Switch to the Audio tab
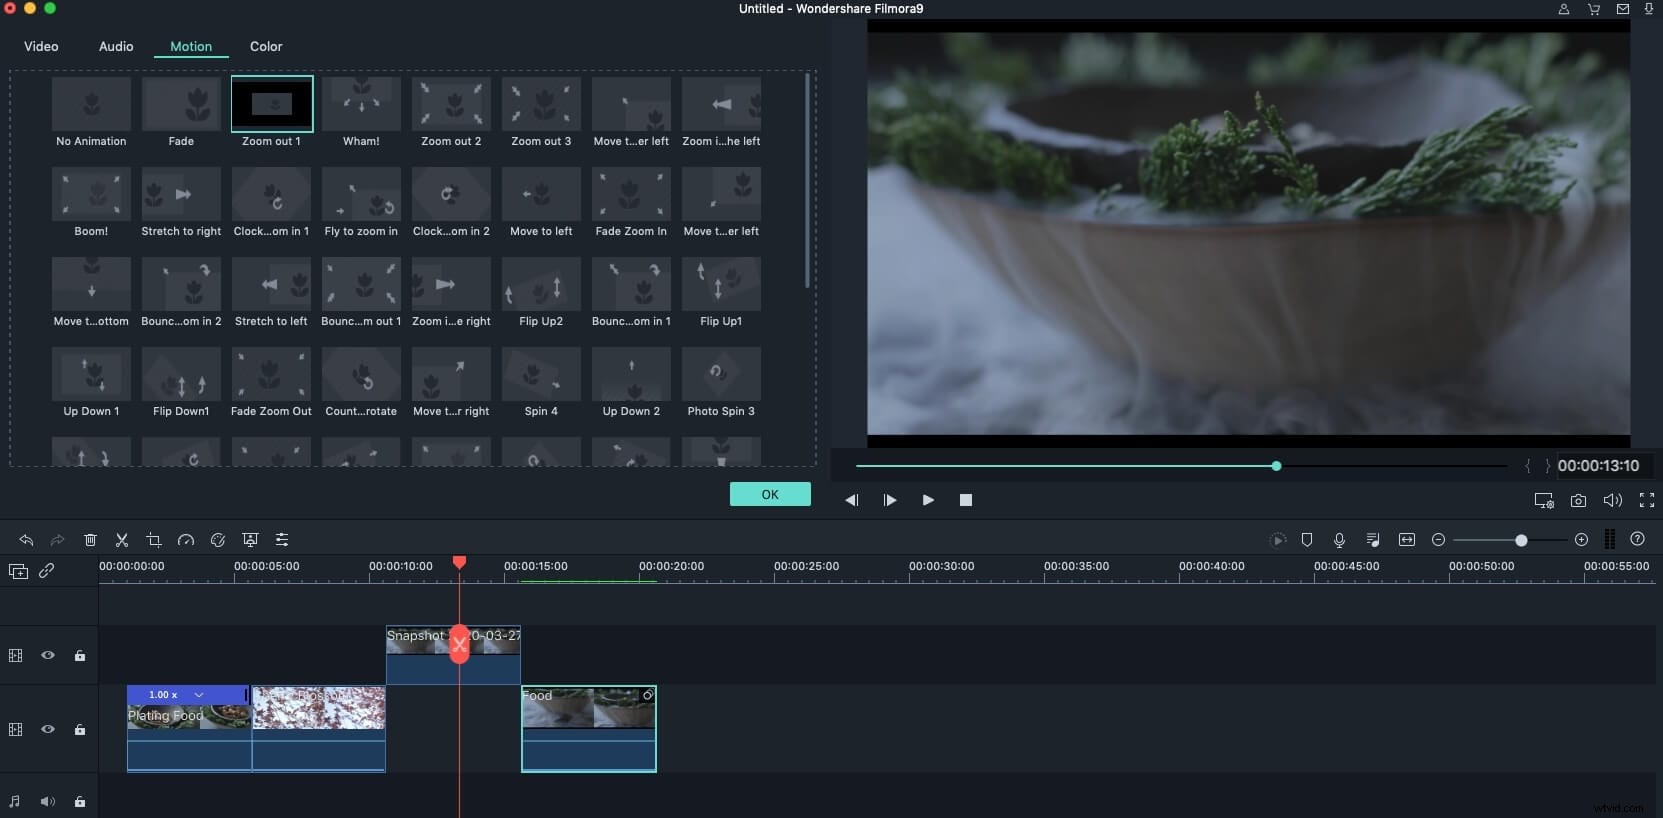The width and height of the screenshot is (1663, 818). tap(116, 46)
